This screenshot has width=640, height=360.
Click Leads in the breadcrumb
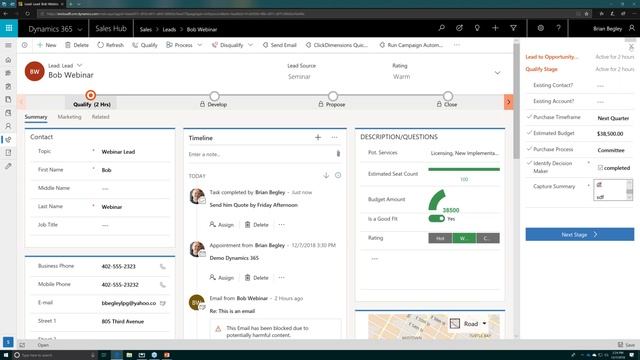click(x=169, y=29)
